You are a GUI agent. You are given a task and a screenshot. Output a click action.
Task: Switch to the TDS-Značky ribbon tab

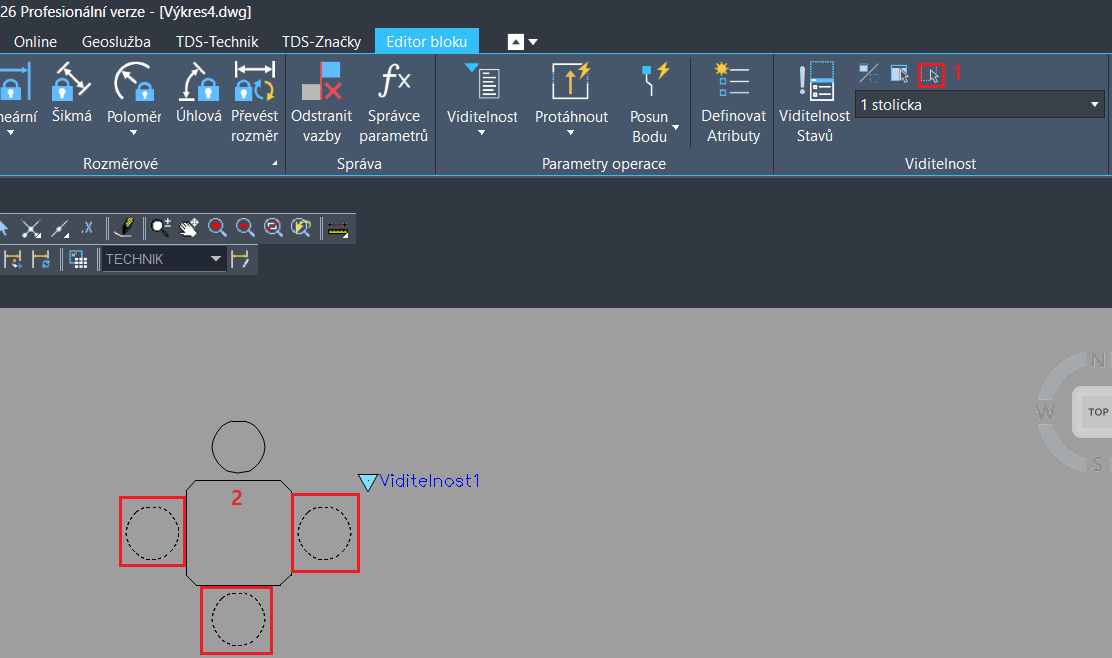point(321,41)
